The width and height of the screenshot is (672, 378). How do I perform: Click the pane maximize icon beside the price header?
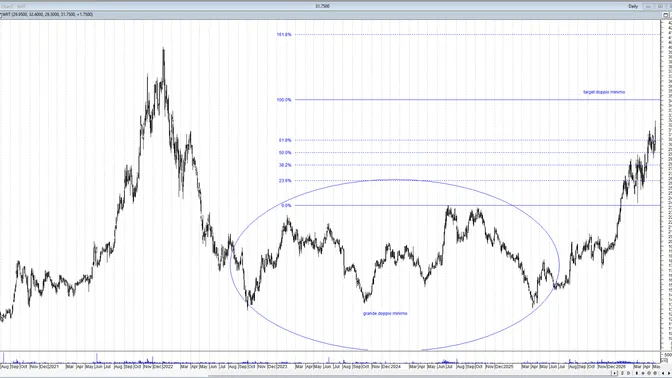[666, 15]
